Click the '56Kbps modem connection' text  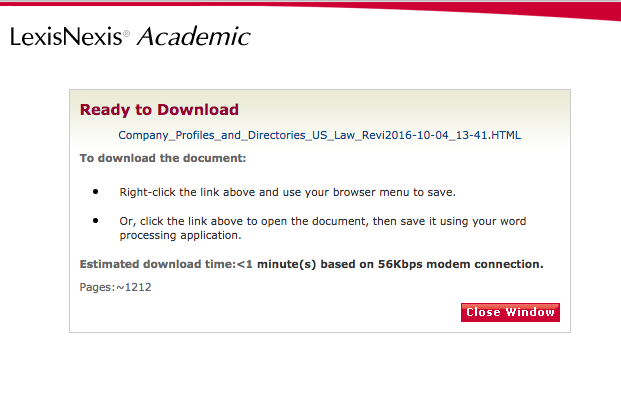pos(461,264)
